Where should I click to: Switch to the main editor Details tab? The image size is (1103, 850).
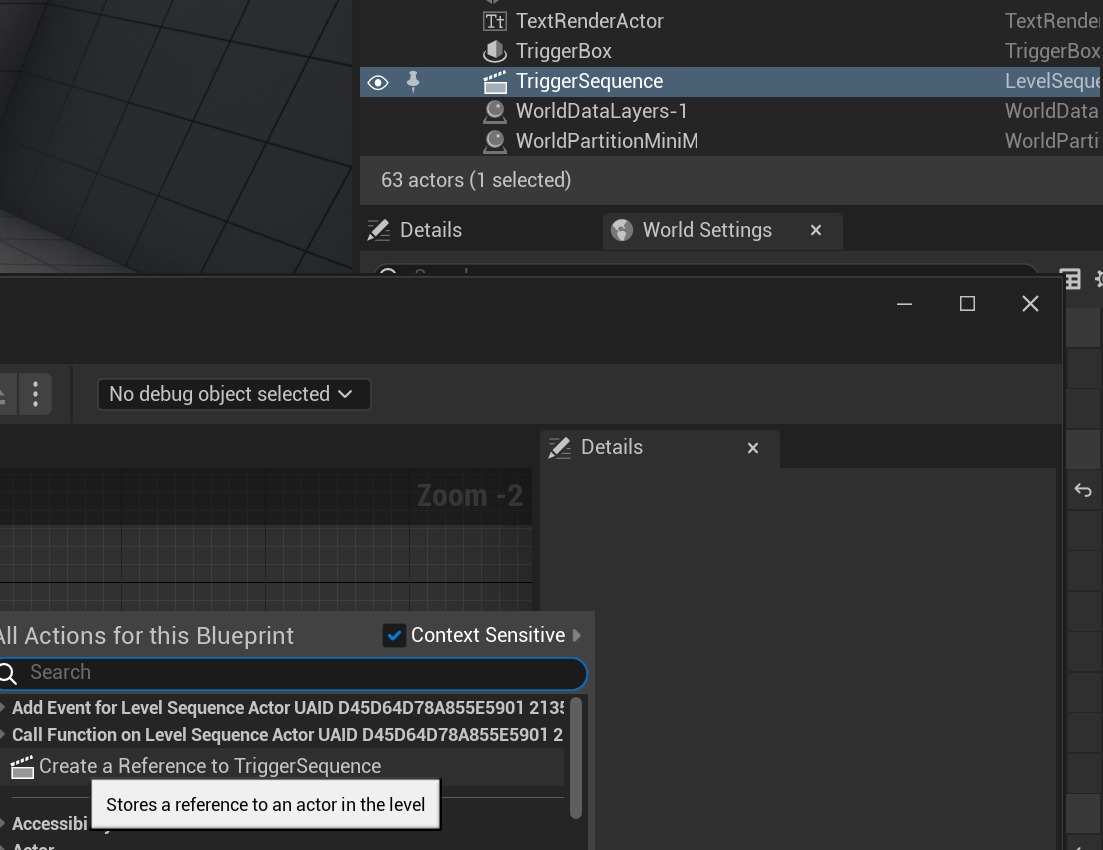pyautogui.click(x=415, y=230)
